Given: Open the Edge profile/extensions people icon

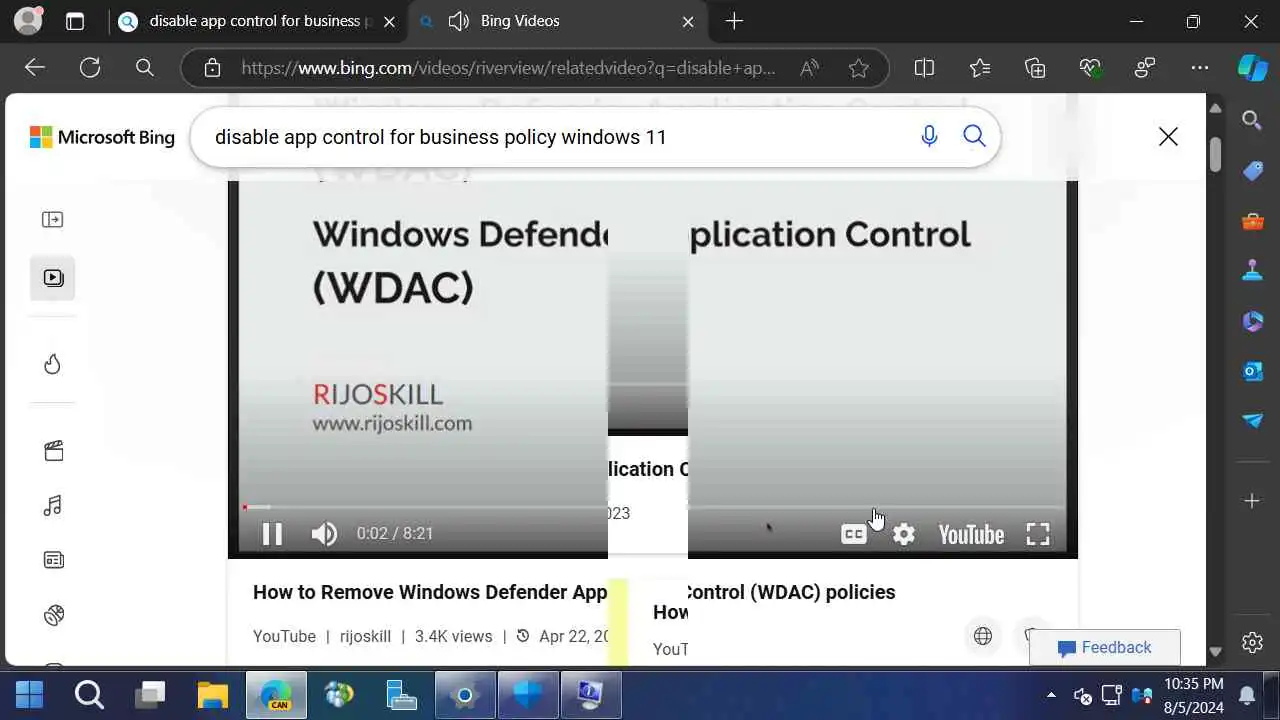Looking at the screenshot, I should (x=1145, y=68).
